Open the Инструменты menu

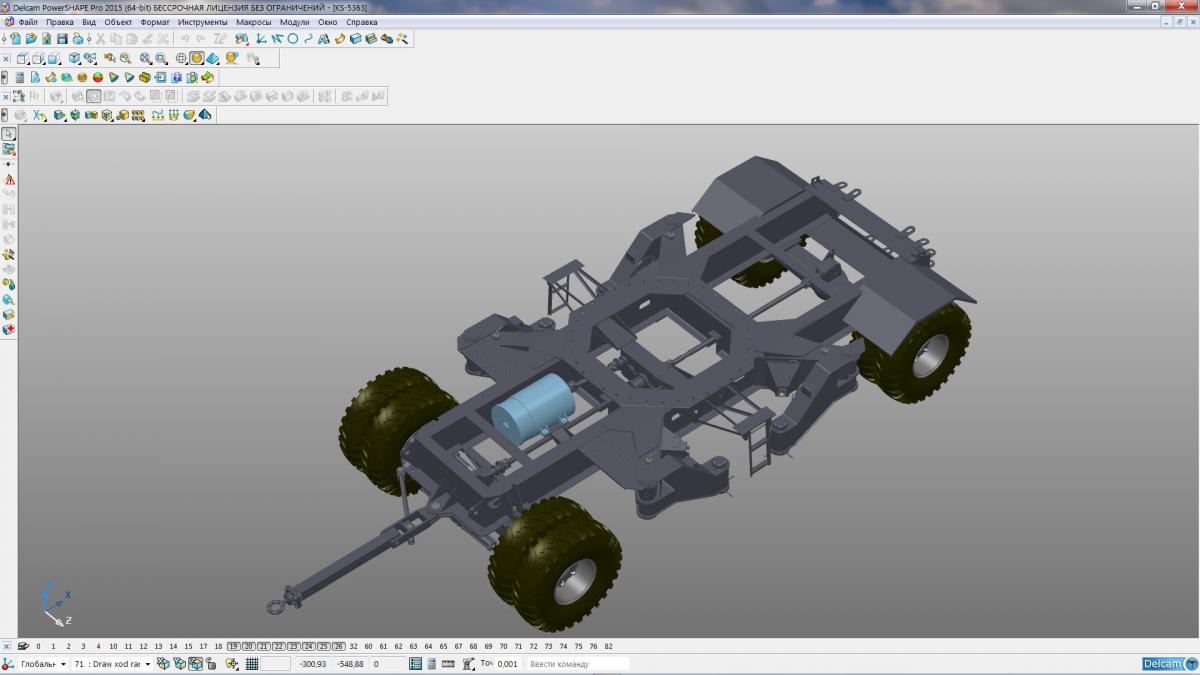coord(203,22)
